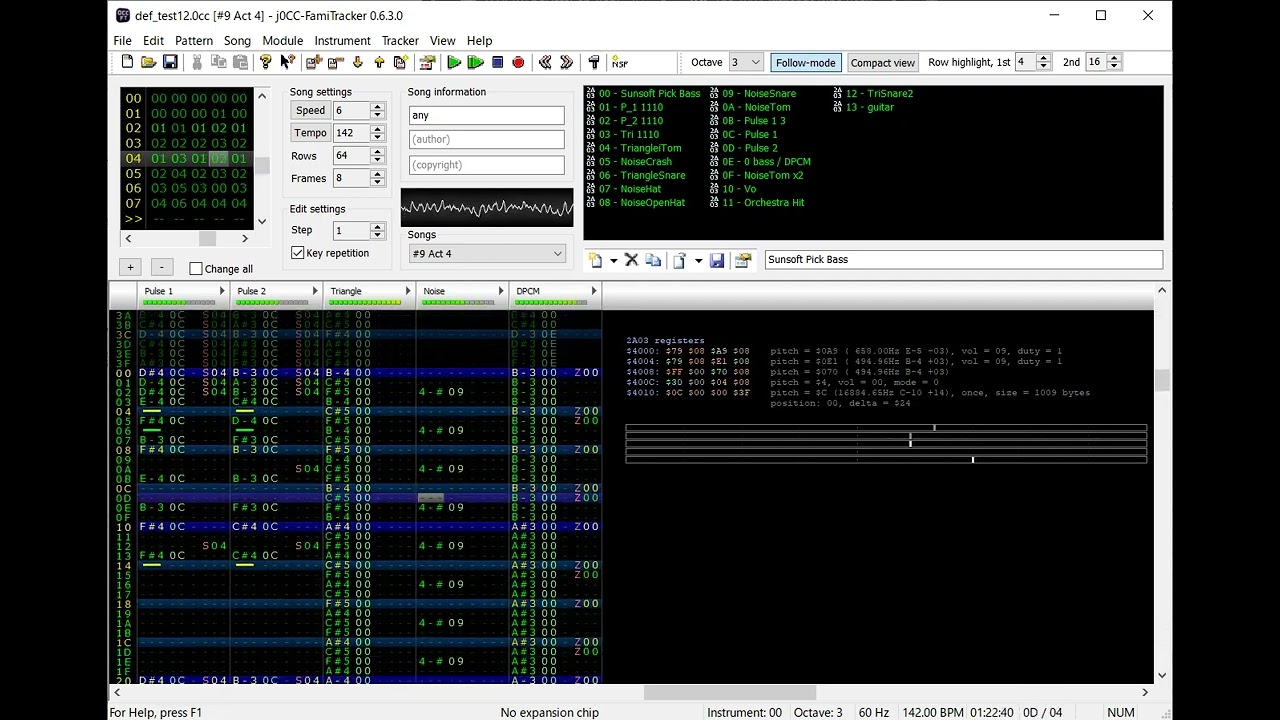Image resolution: width=1280 pixels, height=720 pixels.
Task: Uncheck the Key repetition checkbox
Action: (x=298, y=253)
